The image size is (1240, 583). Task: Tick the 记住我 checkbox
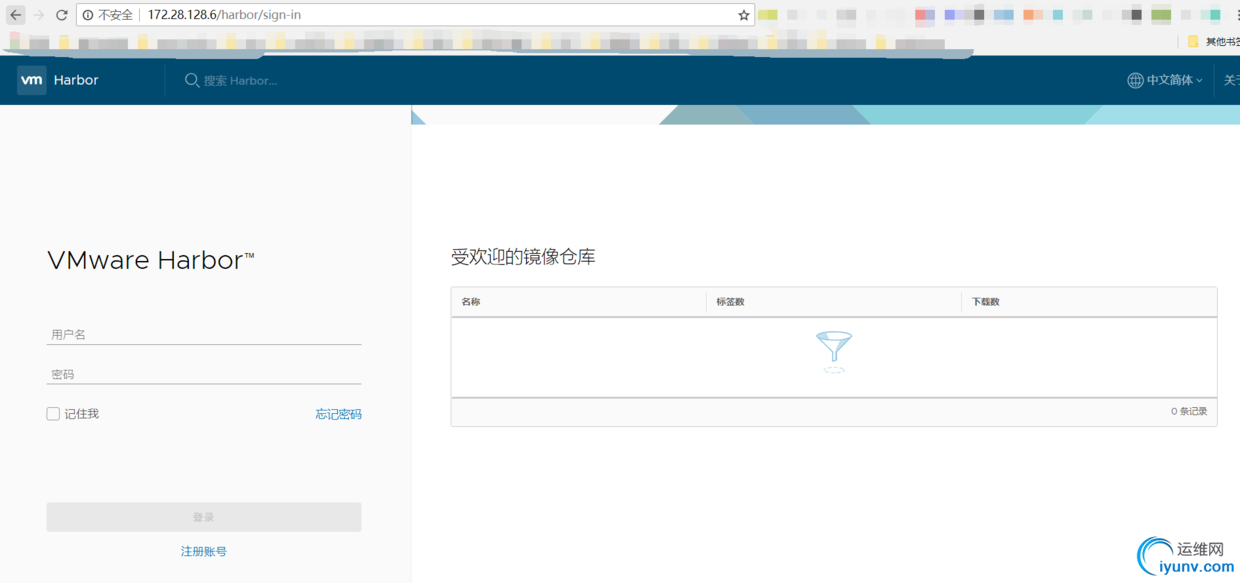point(53,414)
